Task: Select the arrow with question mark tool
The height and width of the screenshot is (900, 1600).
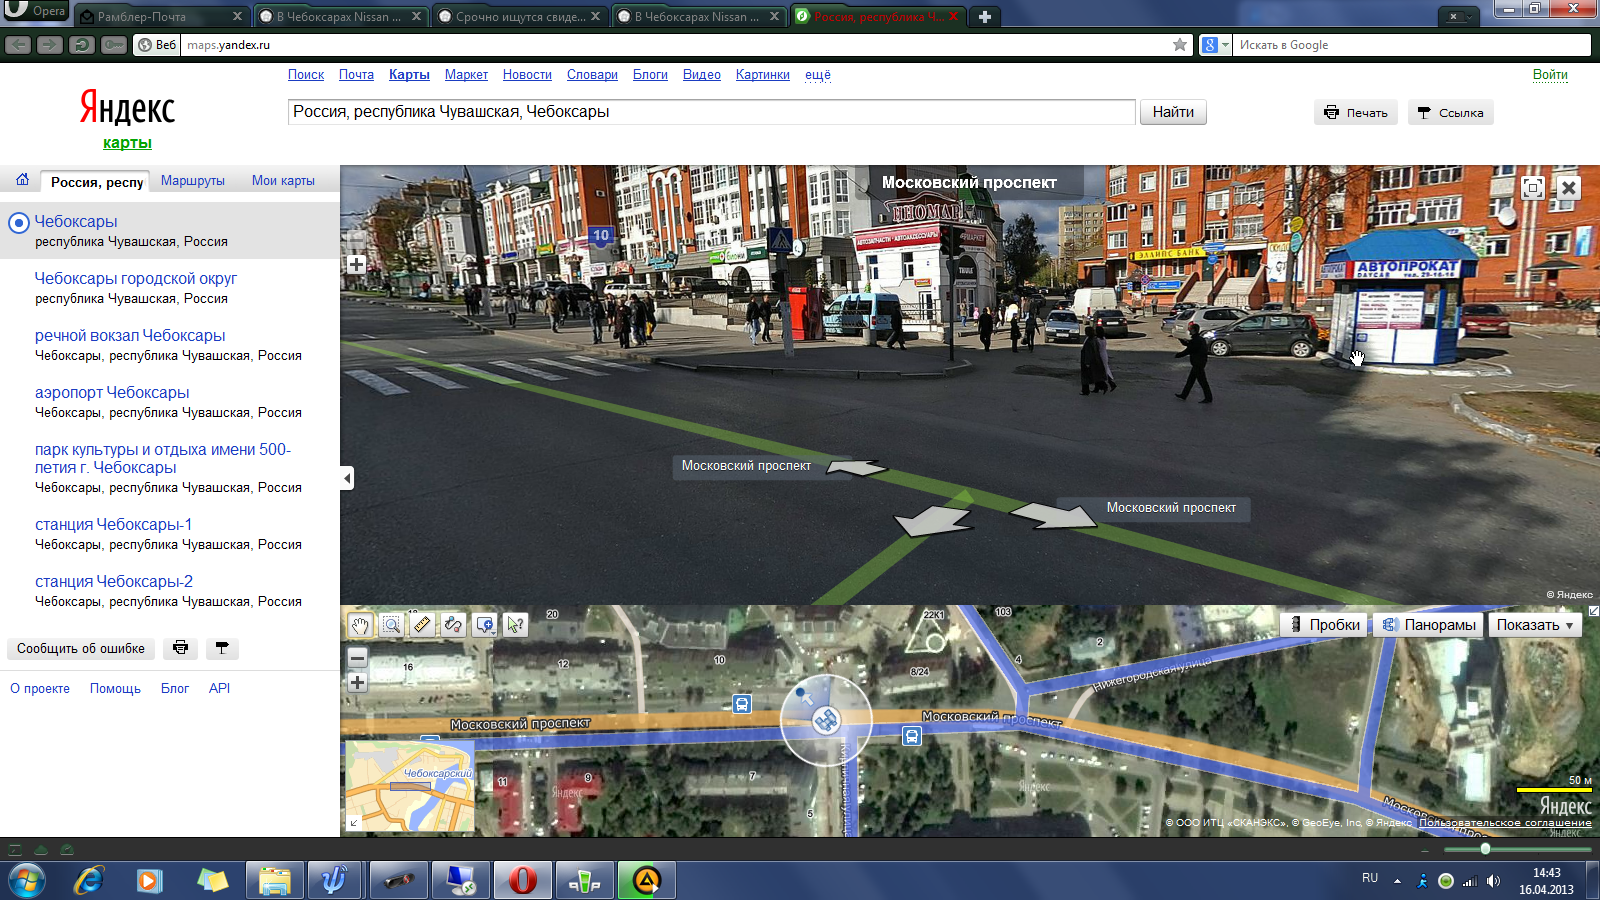Action: pos(515,625)
